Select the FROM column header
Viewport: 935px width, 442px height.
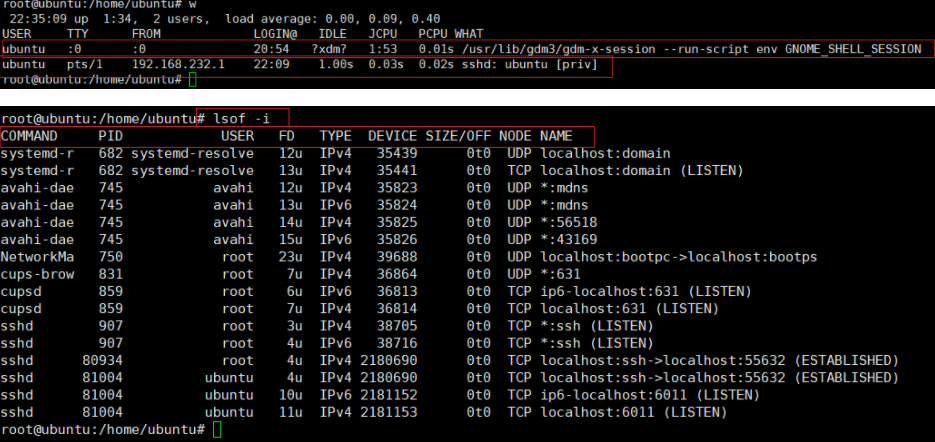click(145, 33)
